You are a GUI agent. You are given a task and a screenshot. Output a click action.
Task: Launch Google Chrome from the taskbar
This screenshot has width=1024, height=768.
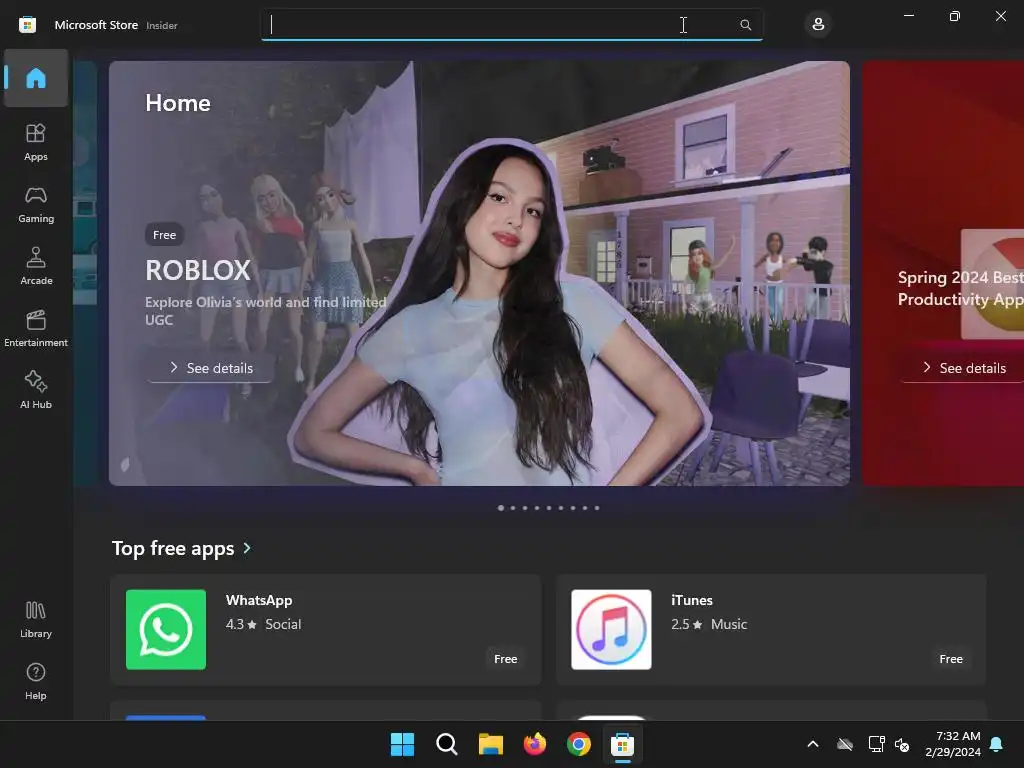tap(579, 744)
